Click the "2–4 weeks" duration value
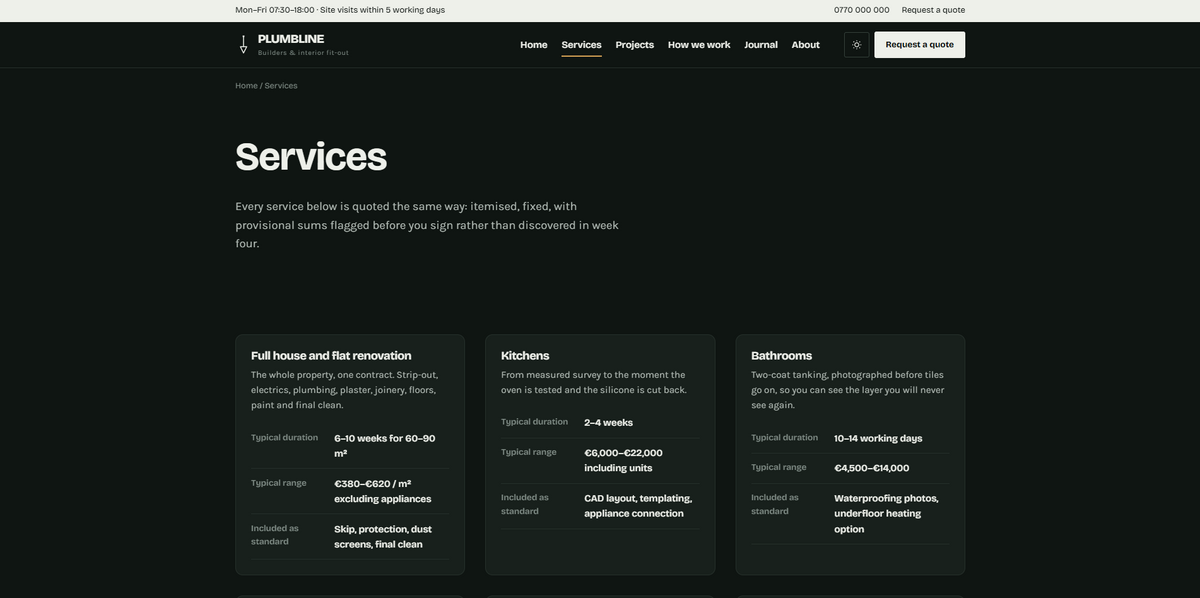This screenshot has height=598, width=1200. [x=608, y=423]
